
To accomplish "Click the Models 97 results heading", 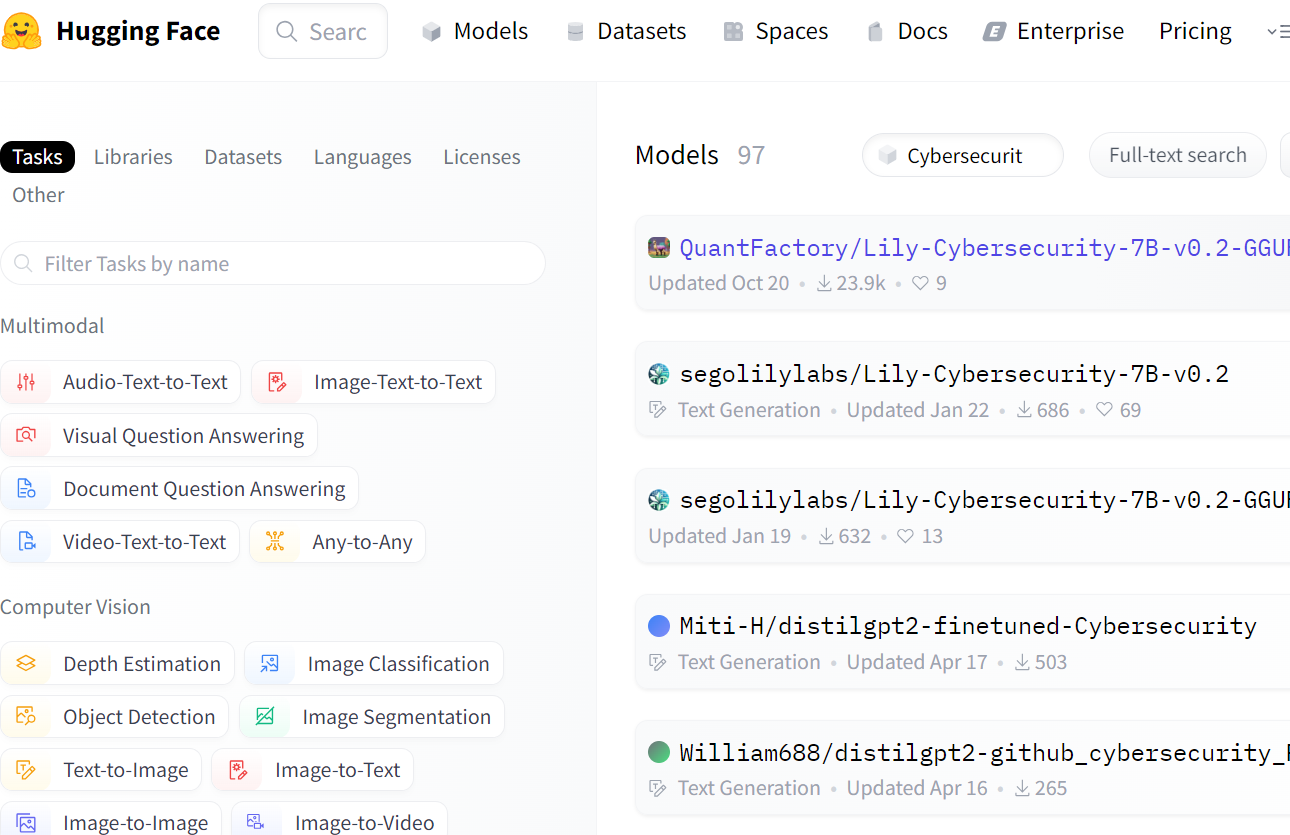I will (x=700, y=155).
